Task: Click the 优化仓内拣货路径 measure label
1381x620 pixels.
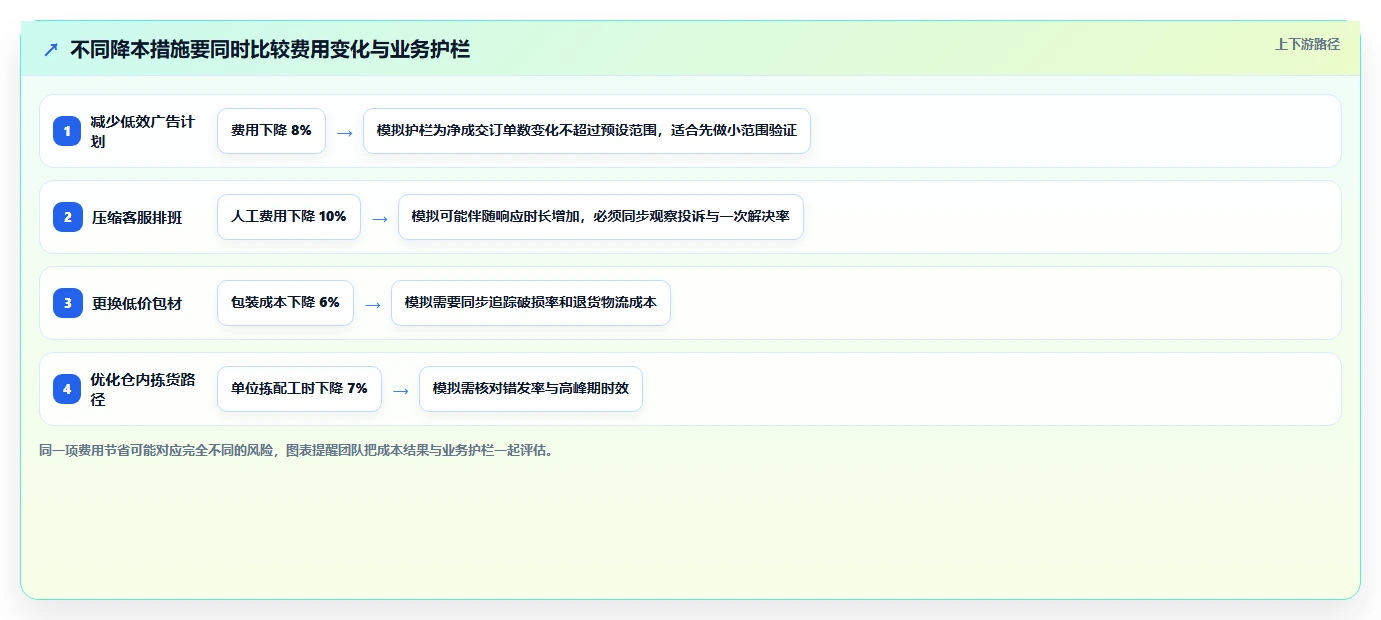Action: (143, 389)
